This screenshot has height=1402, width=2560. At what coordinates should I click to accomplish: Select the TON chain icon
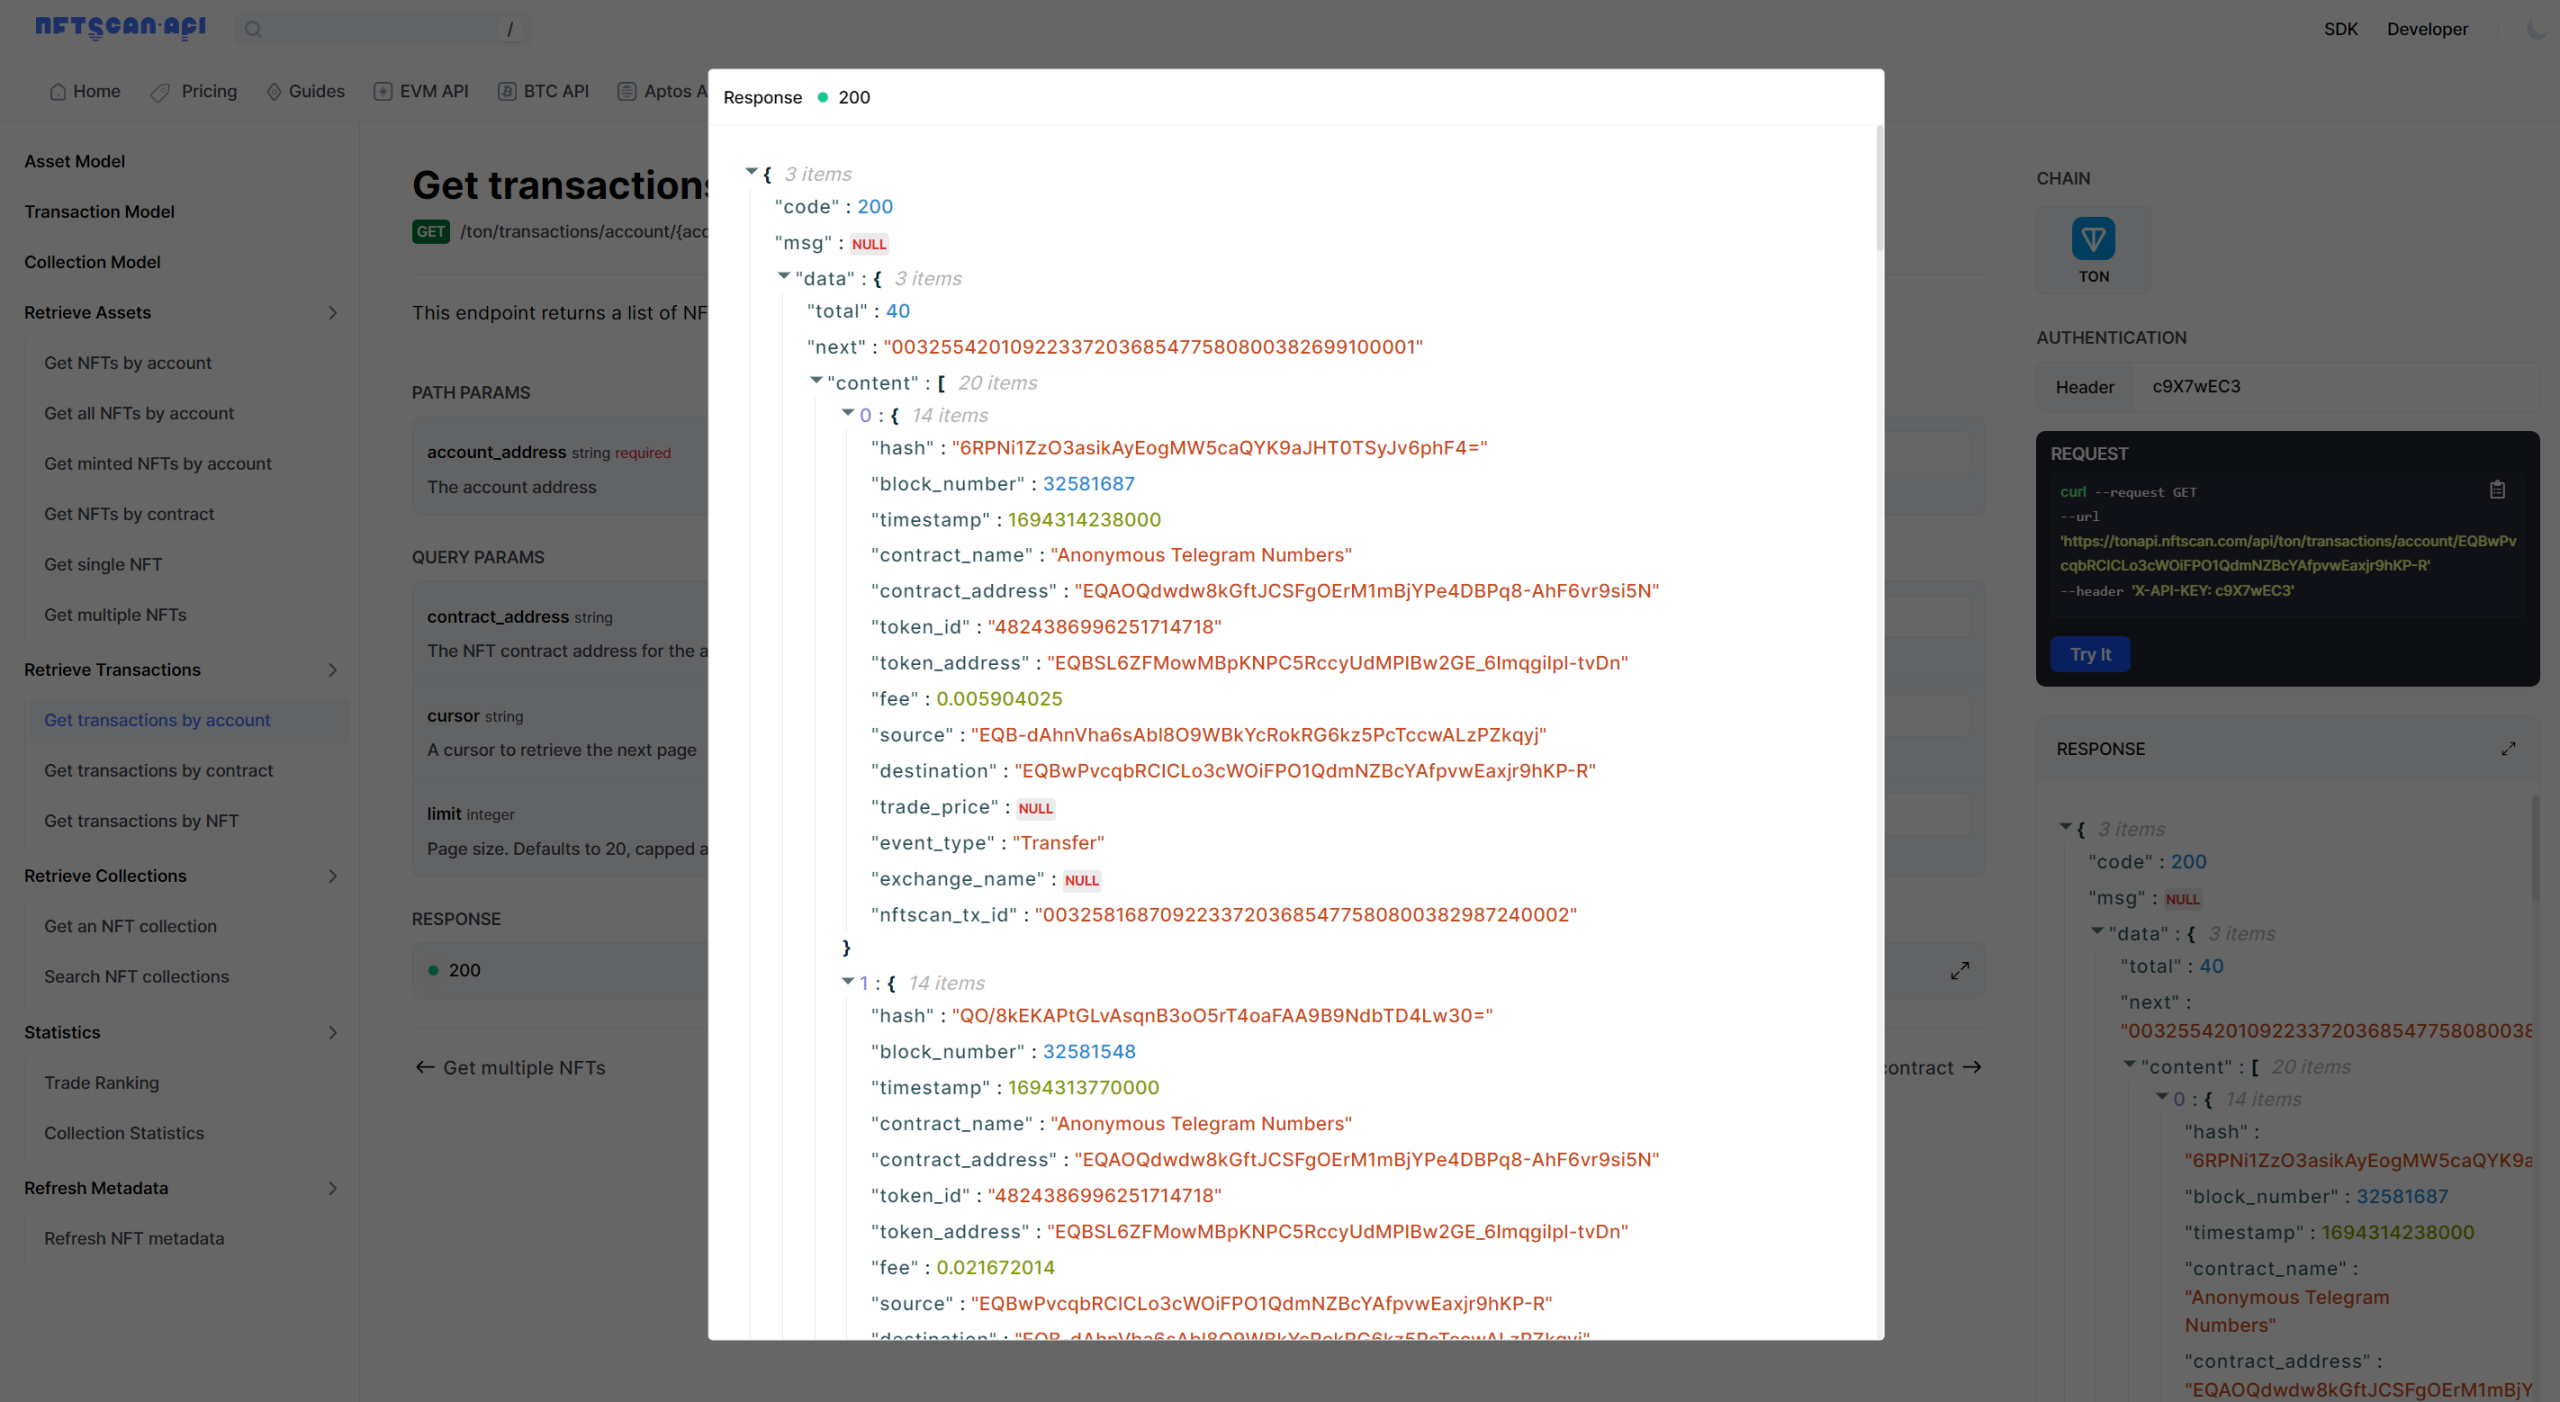click(2093, 240)
